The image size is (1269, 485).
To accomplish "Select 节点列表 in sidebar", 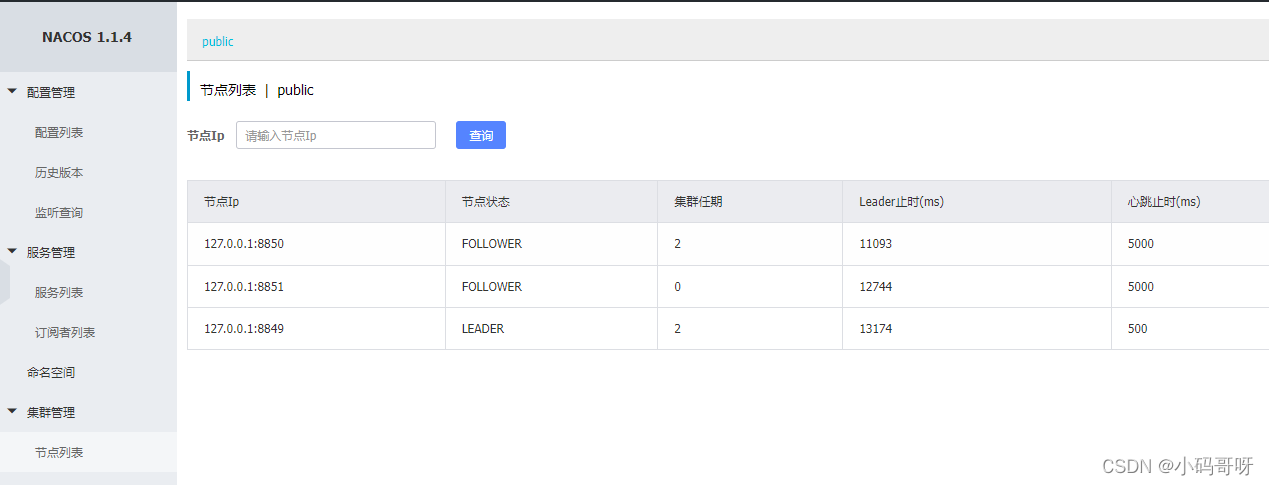I will [59, 452].
